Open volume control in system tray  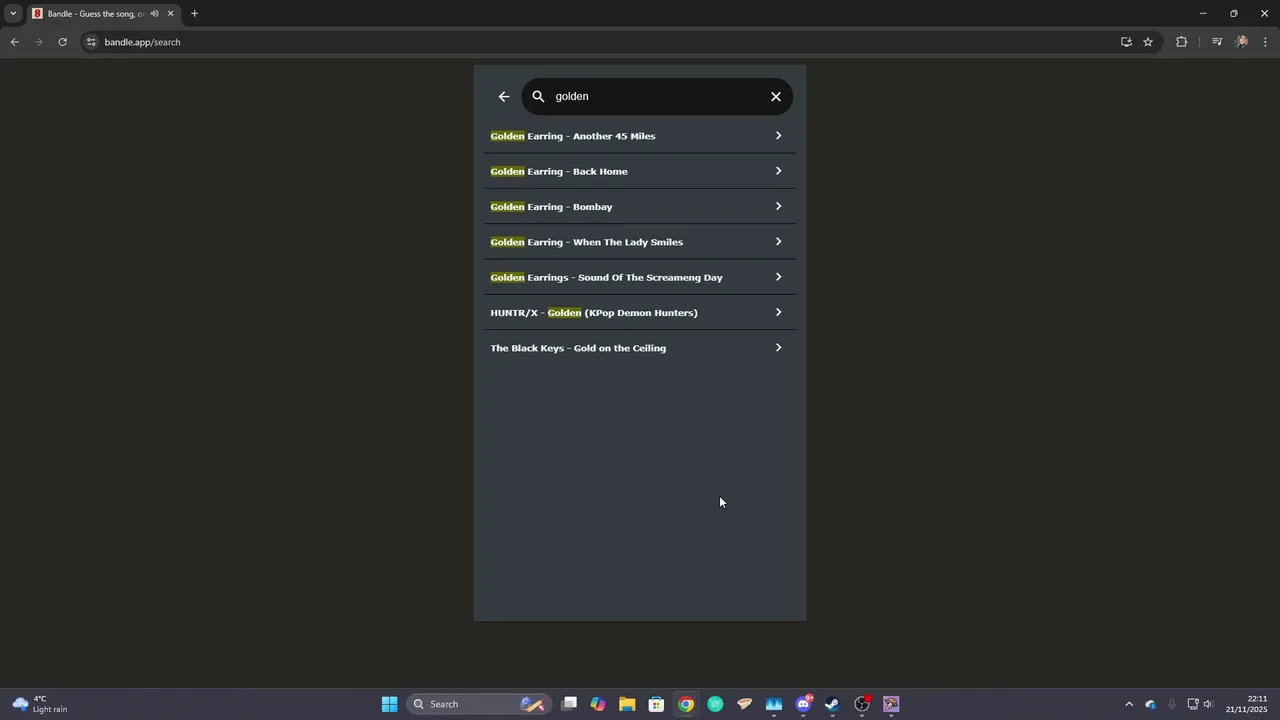pos(1208,704)
